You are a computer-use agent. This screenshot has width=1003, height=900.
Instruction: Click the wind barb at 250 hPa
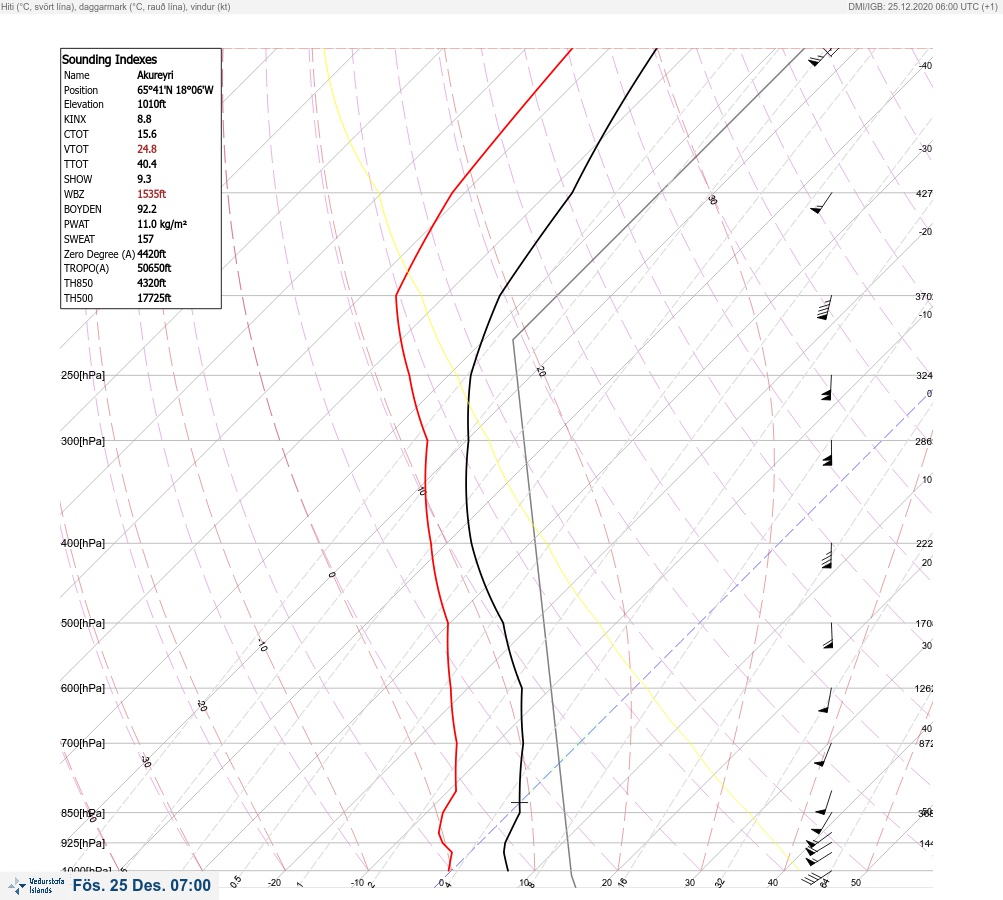click(827, 388)
